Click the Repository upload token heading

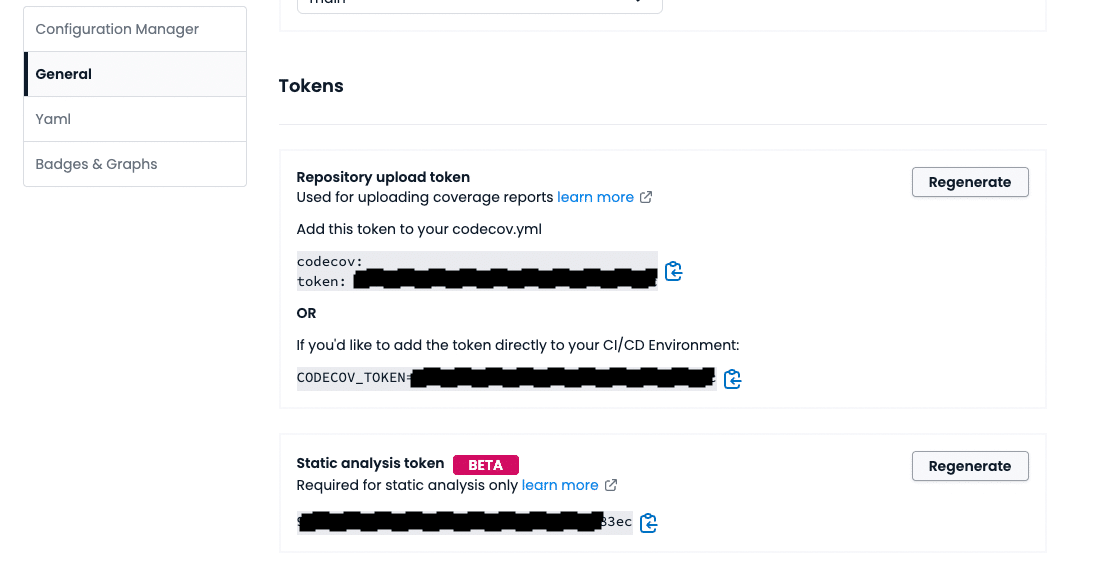[x=383, y=177]
